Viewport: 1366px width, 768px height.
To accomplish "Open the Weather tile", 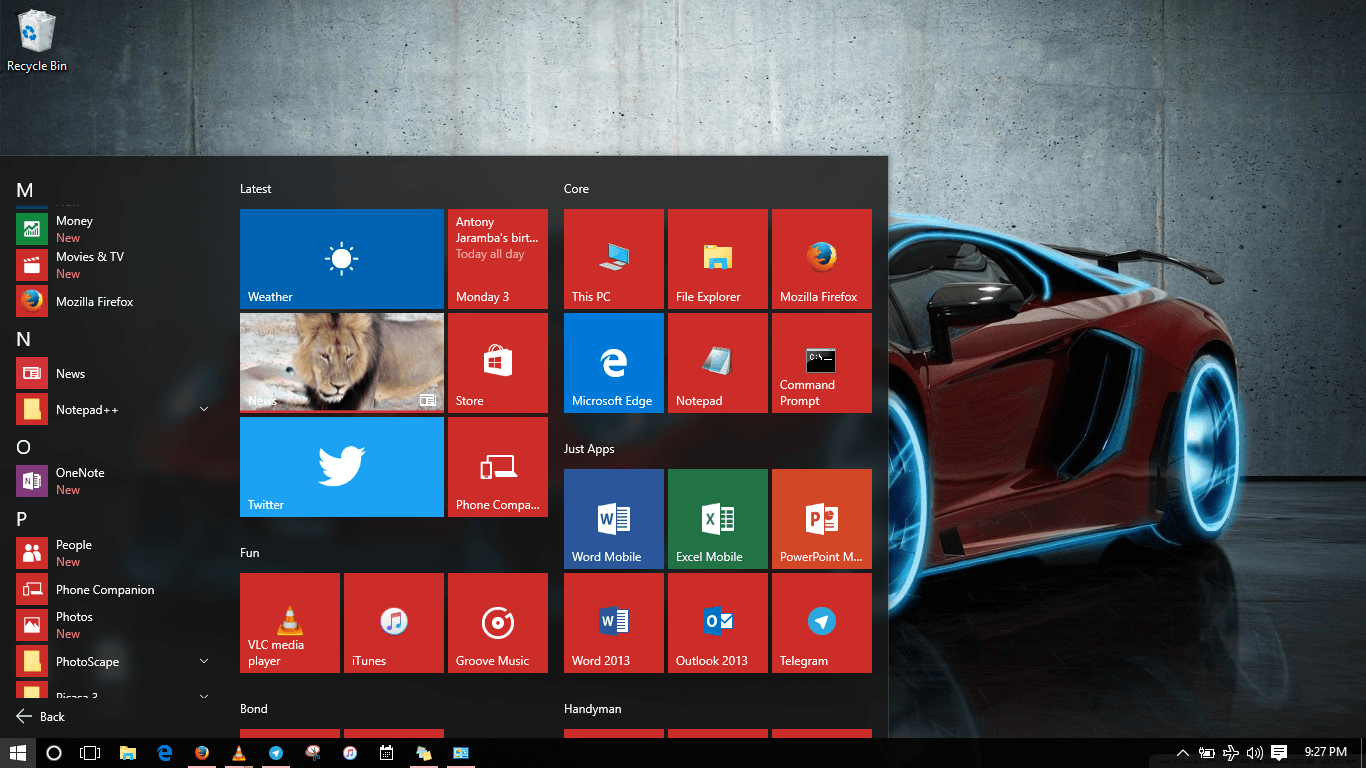I will point(342,259).
